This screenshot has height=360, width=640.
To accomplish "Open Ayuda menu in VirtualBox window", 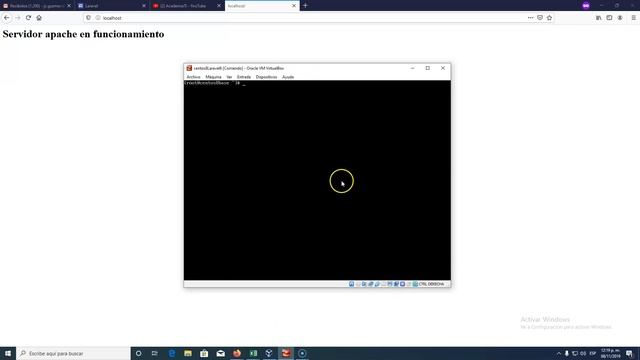I will 288,77.
